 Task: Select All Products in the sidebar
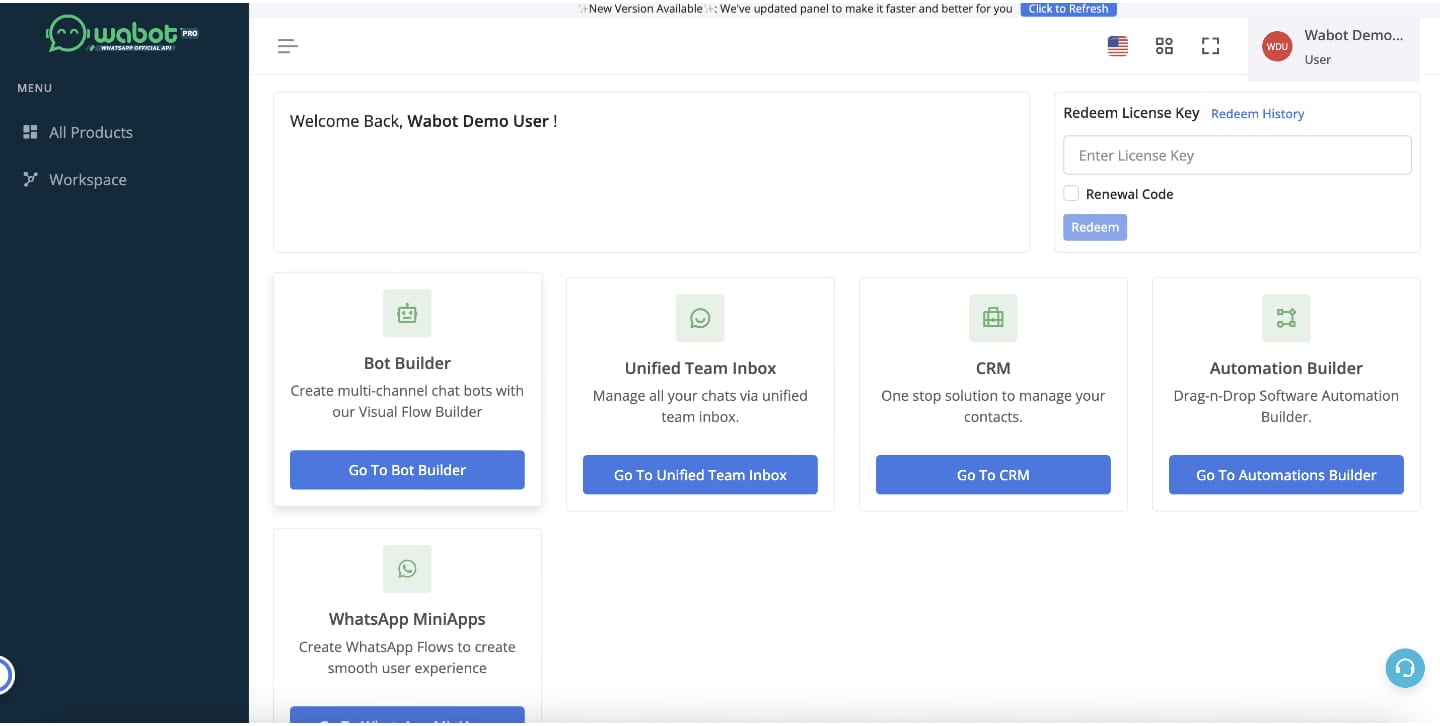pyautogui.click(x=90, y=132)
